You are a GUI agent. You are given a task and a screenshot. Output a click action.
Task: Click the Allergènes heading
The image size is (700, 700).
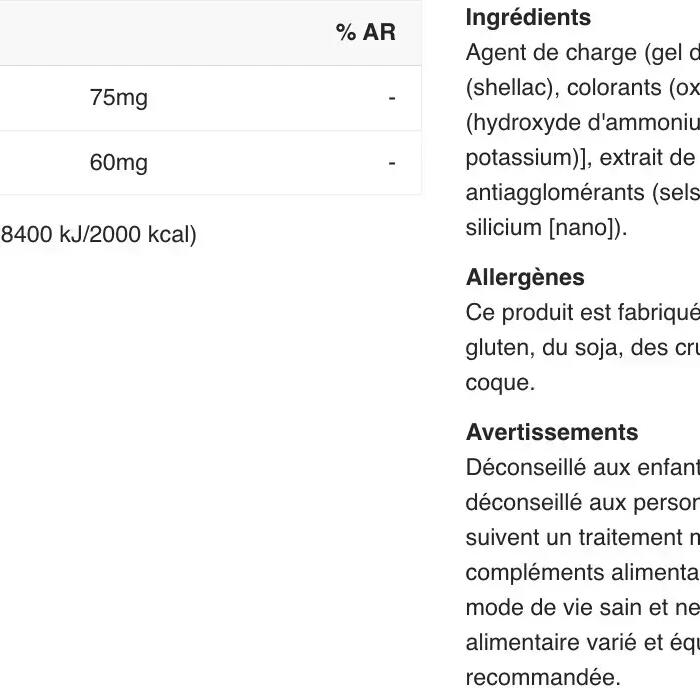coord(525,277)
